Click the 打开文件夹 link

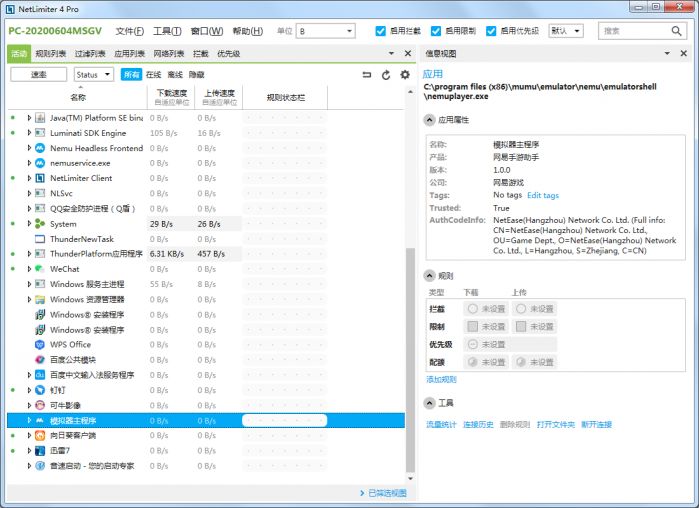pos(555,424)
